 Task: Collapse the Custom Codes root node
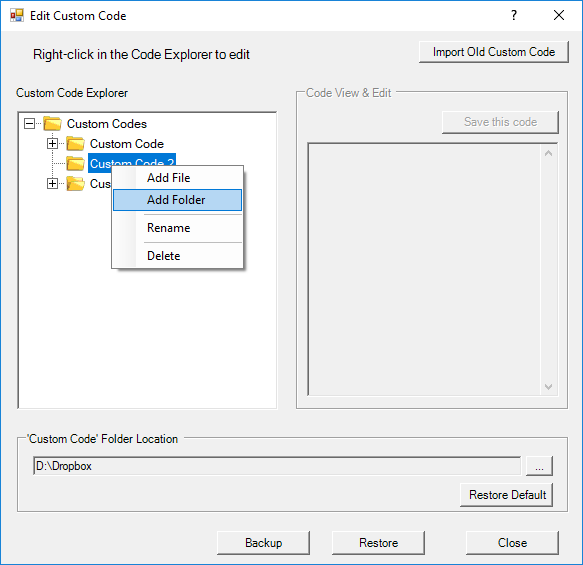(29, 123)
